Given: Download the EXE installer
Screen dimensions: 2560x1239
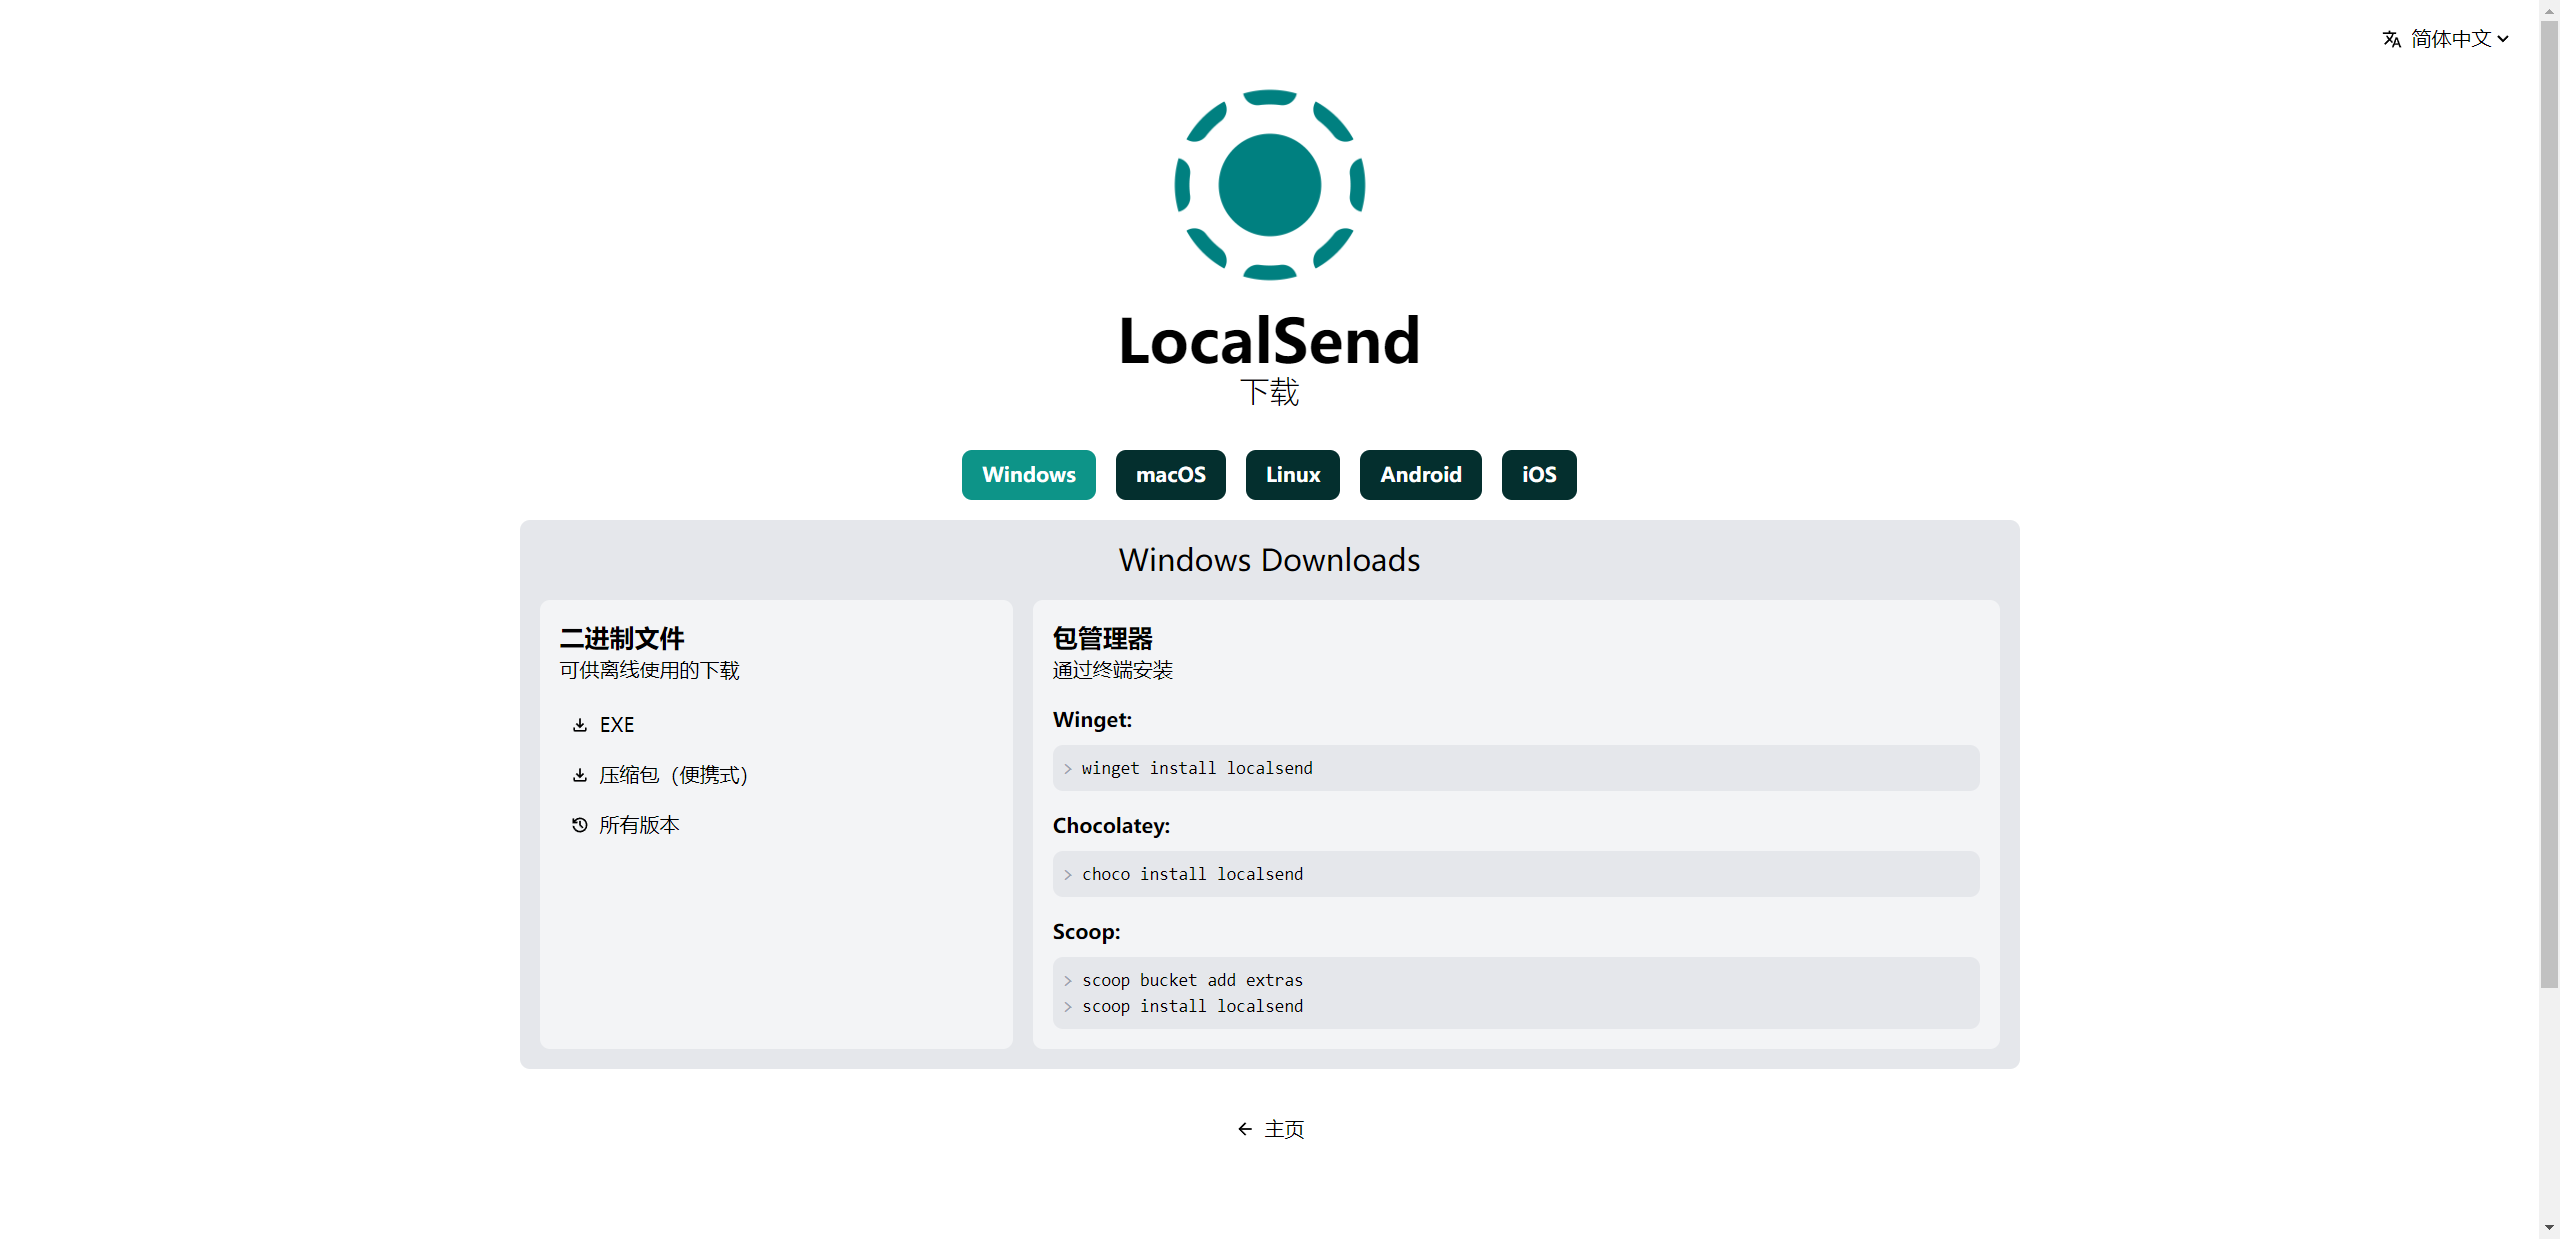Looking at the screenshot, I should coord(617,725).
